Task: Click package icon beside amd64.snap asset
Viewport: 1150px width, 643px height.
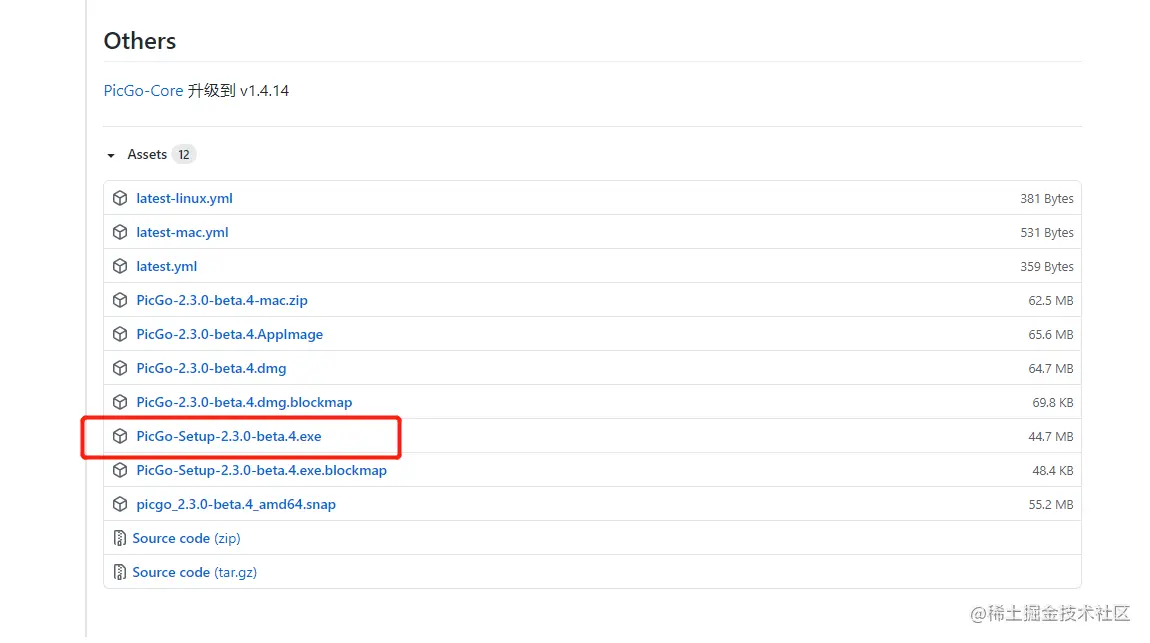Action: click(120, 504)
